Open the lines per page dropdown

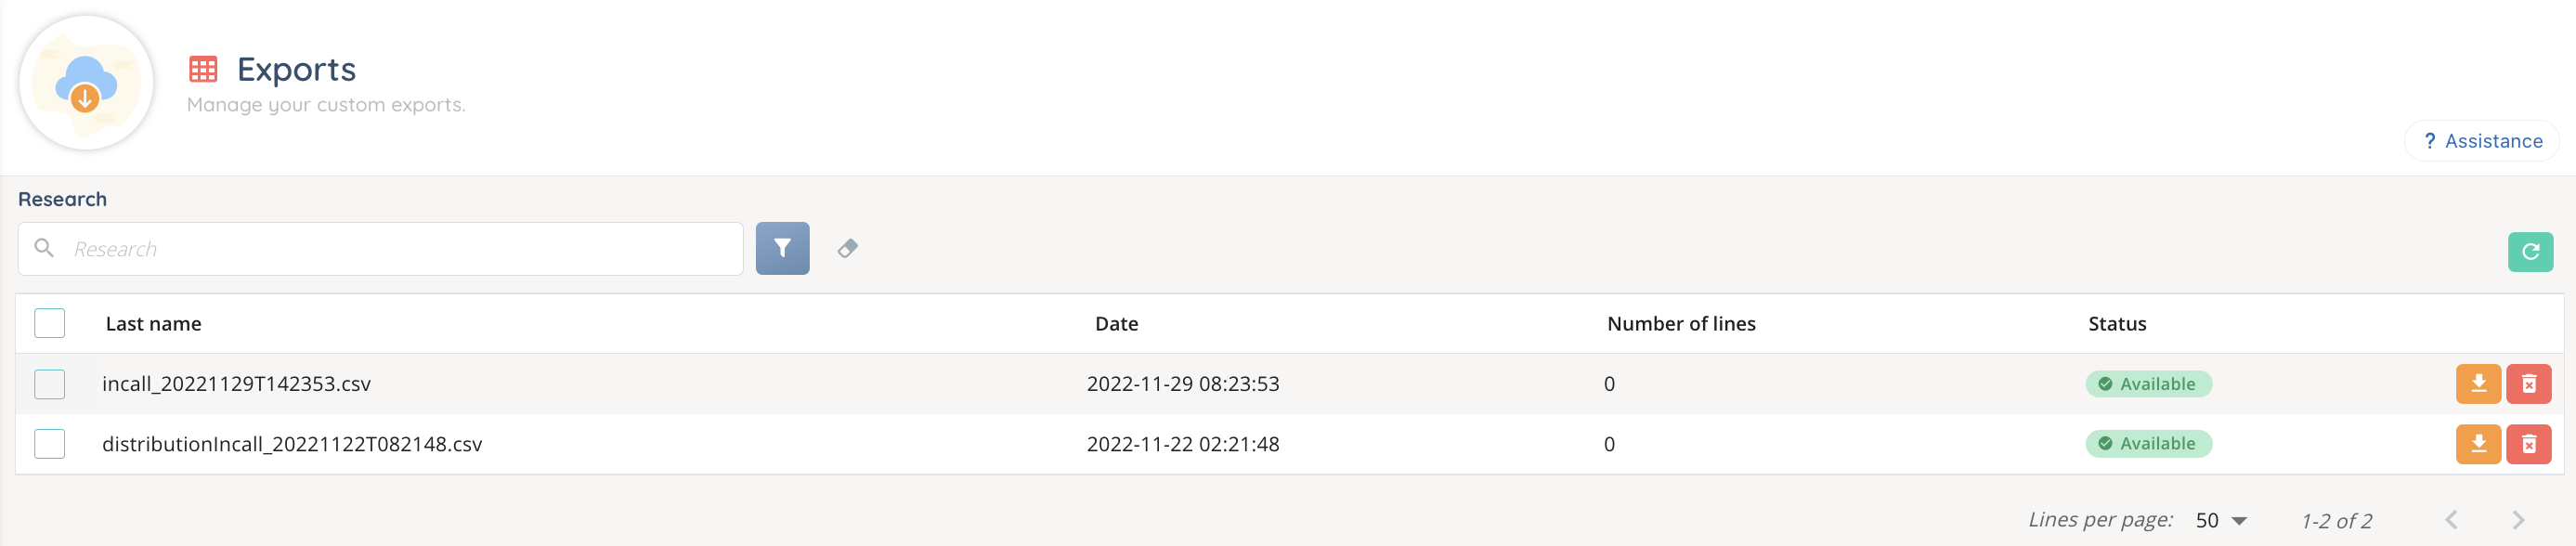(2221, 521)
